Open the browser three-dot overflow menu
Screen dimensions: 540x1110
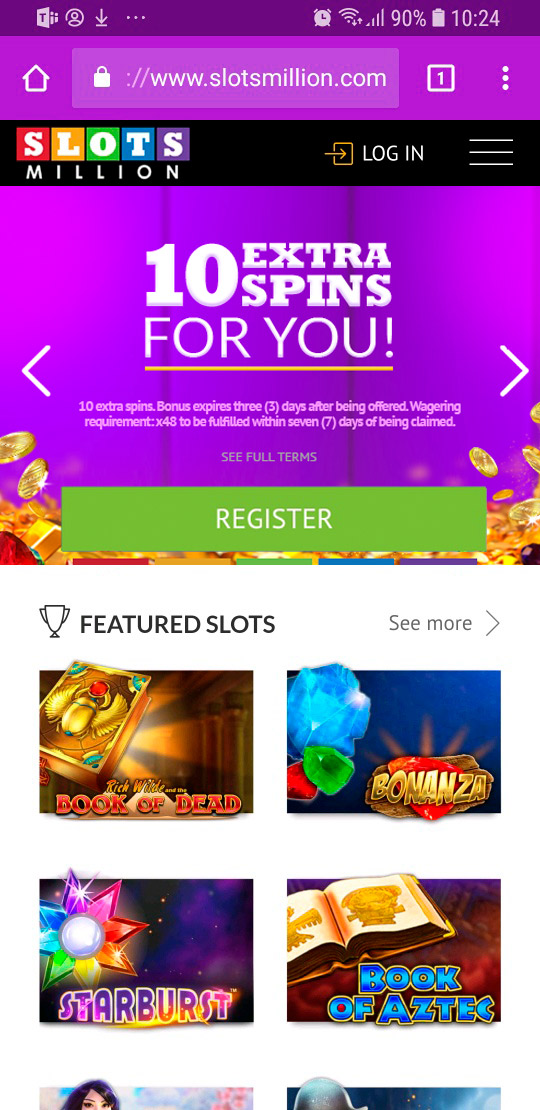(505, 79)
